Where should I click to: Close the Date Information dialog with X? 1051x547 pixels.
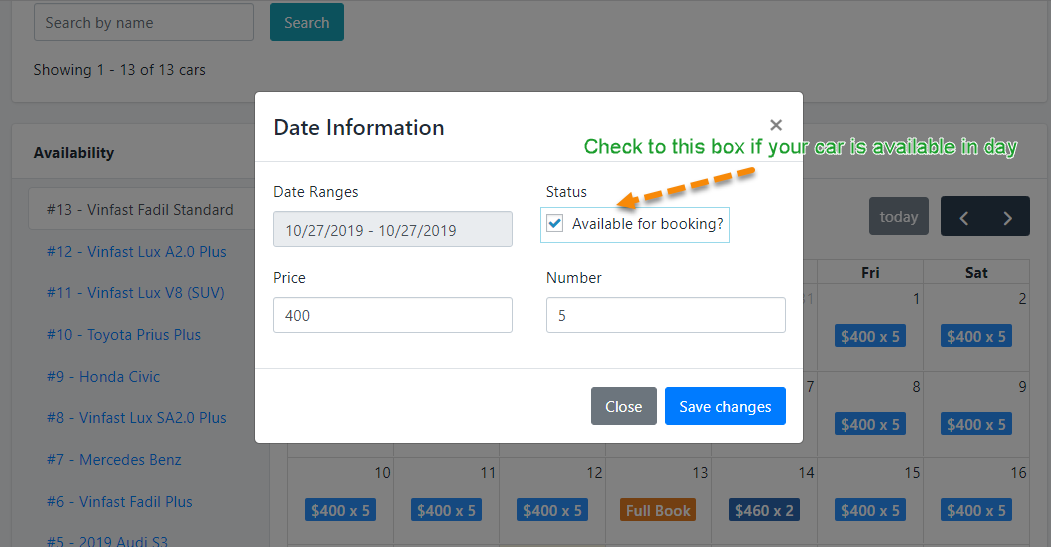tap(776, 125)
